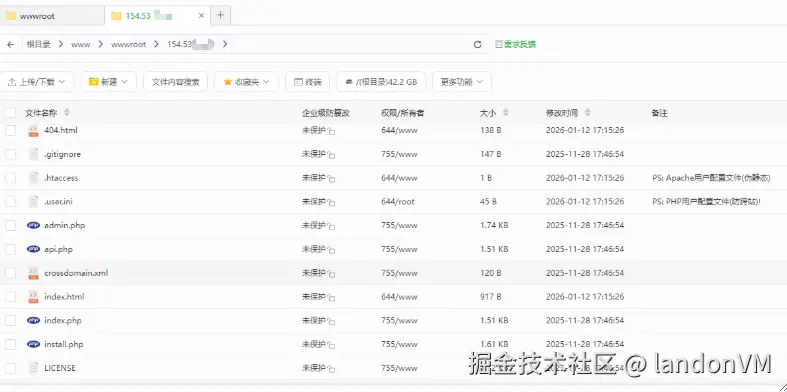Tick the checkbox for index.html
This screenshot has height=392, width=787.
[x=11, y=297]
